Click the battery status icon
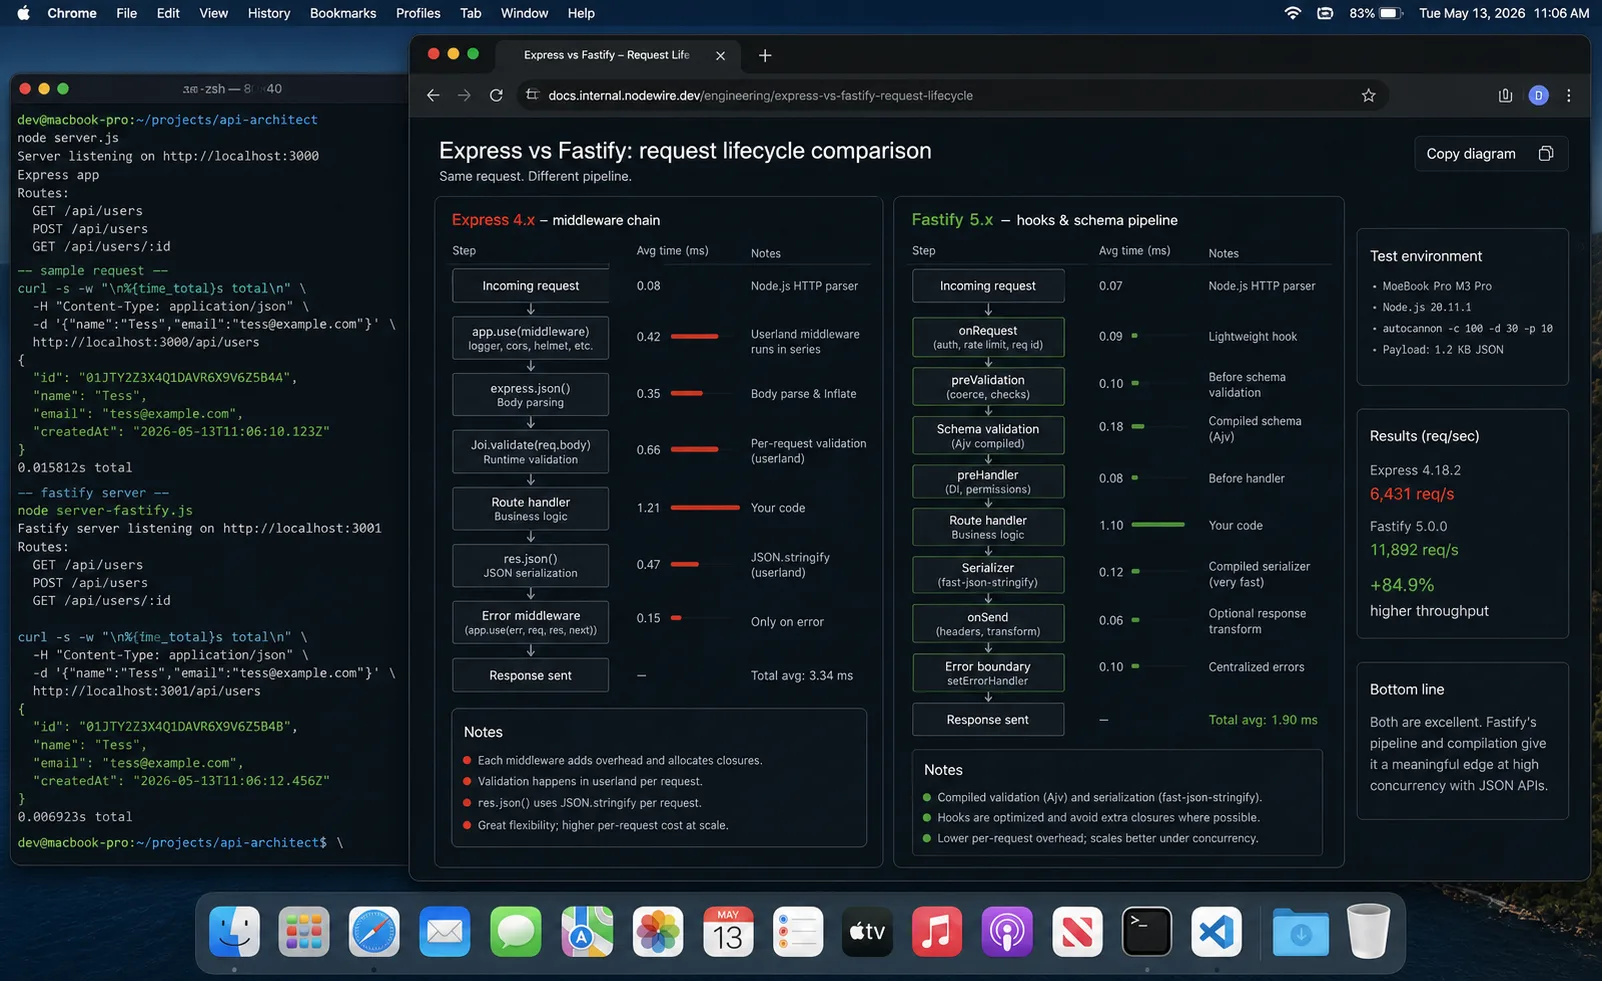This screenshot has height=981, width=1602. (x=1391, y=13)
